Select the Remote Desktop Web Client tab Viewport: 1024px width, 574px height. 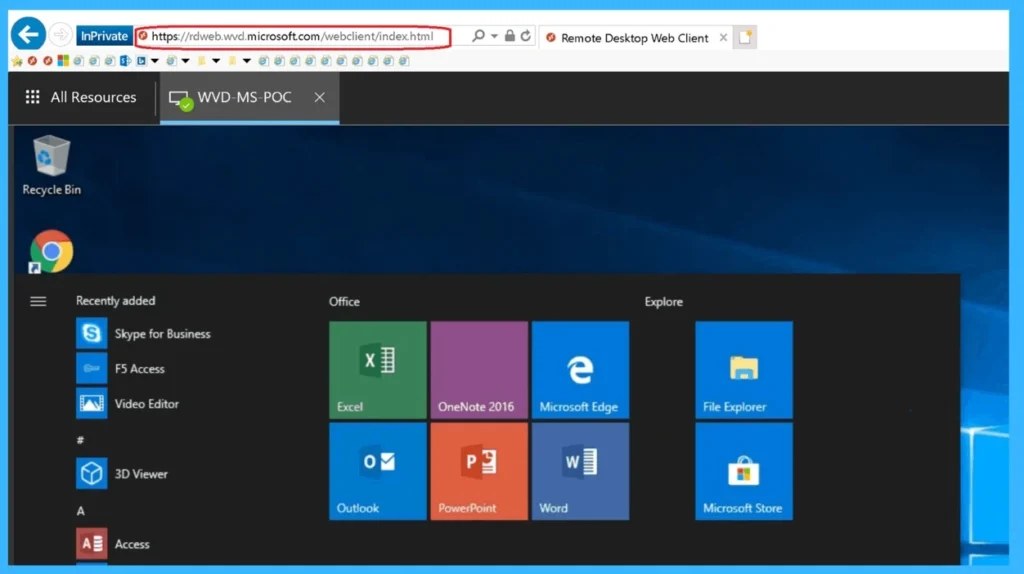(635, 38)
